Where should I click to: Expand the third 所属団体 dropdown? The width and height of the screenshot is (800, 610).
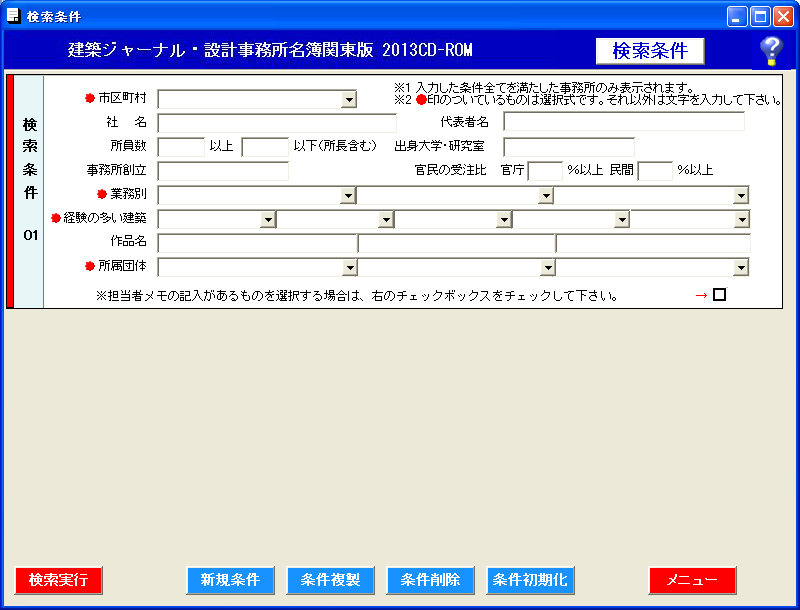coord(741,267)
